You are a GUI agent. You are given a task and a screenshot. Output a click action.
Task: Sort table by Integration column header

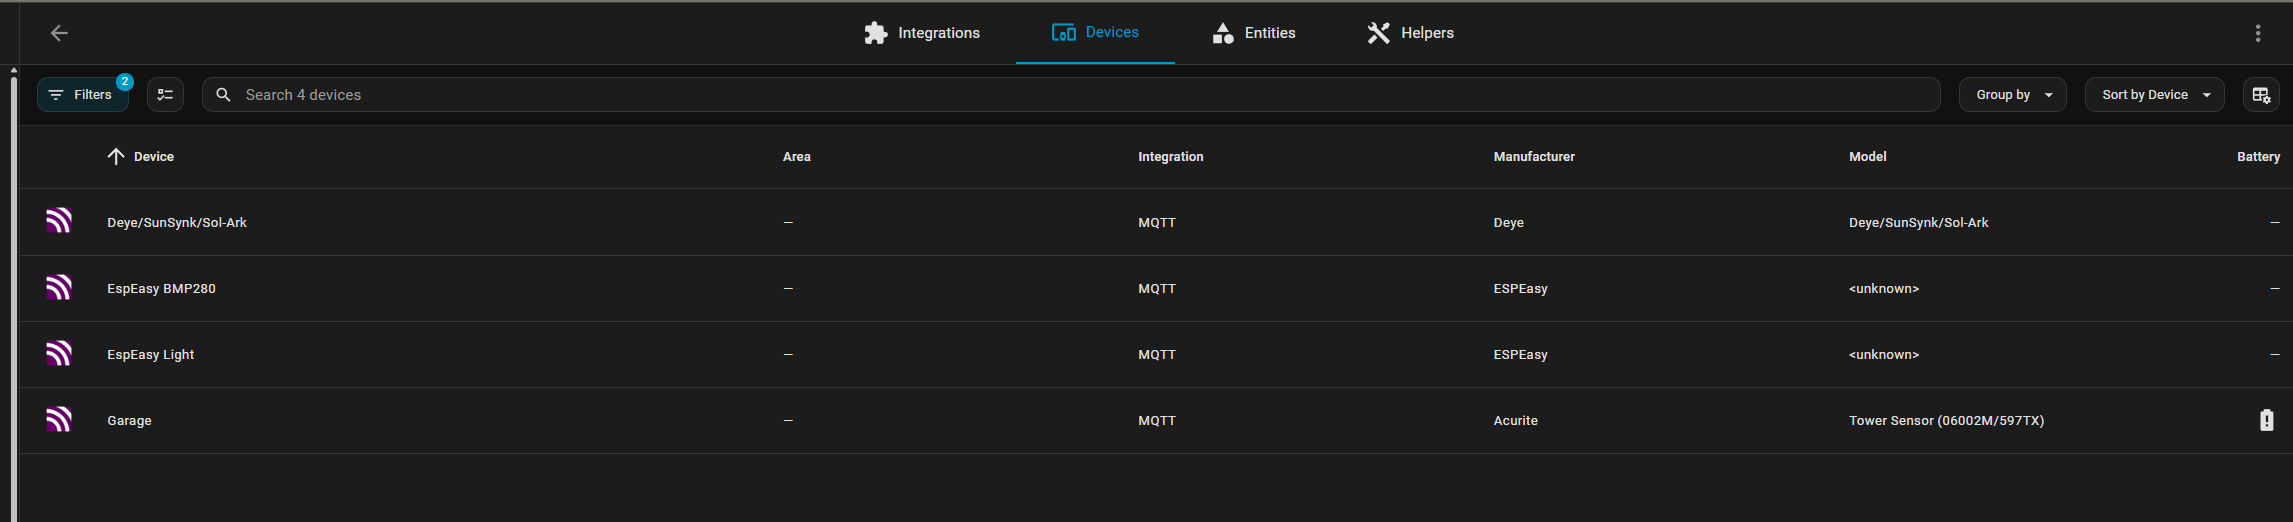(x=1170, y=157)
